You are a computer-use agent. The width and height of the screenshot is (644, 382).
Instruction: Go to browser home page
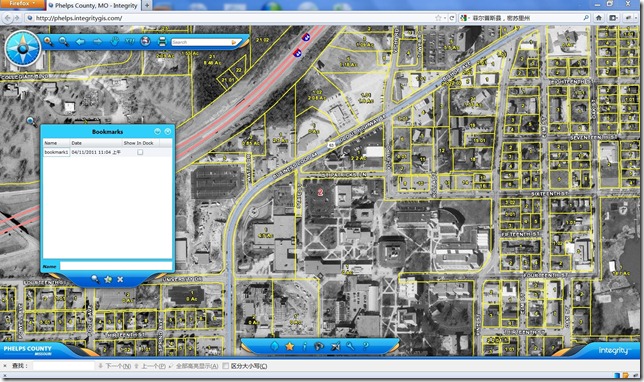click(598, 18)
